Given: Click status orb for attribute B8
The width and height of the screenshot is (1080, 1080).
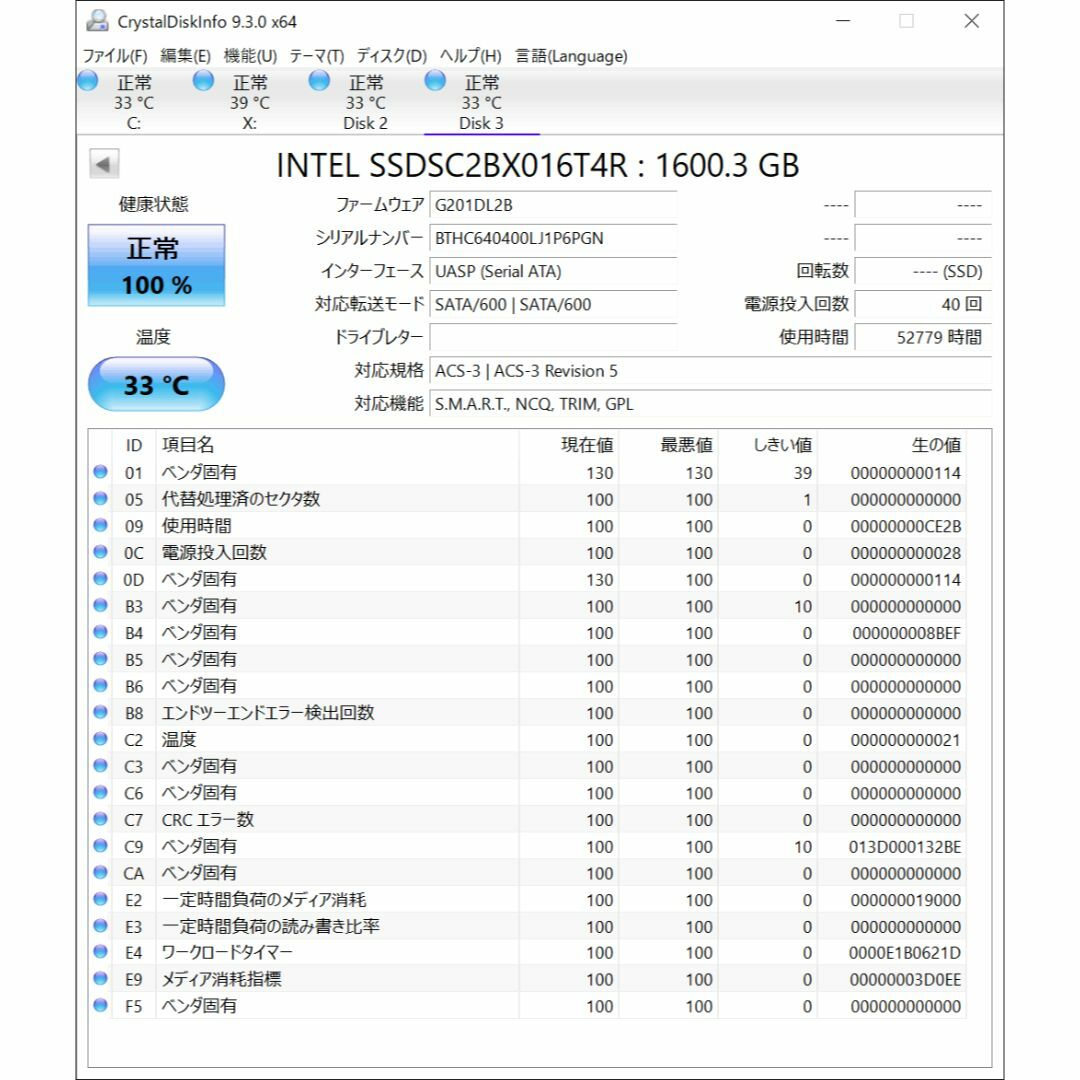Looking at the screenshot, I should click(101, 712).
